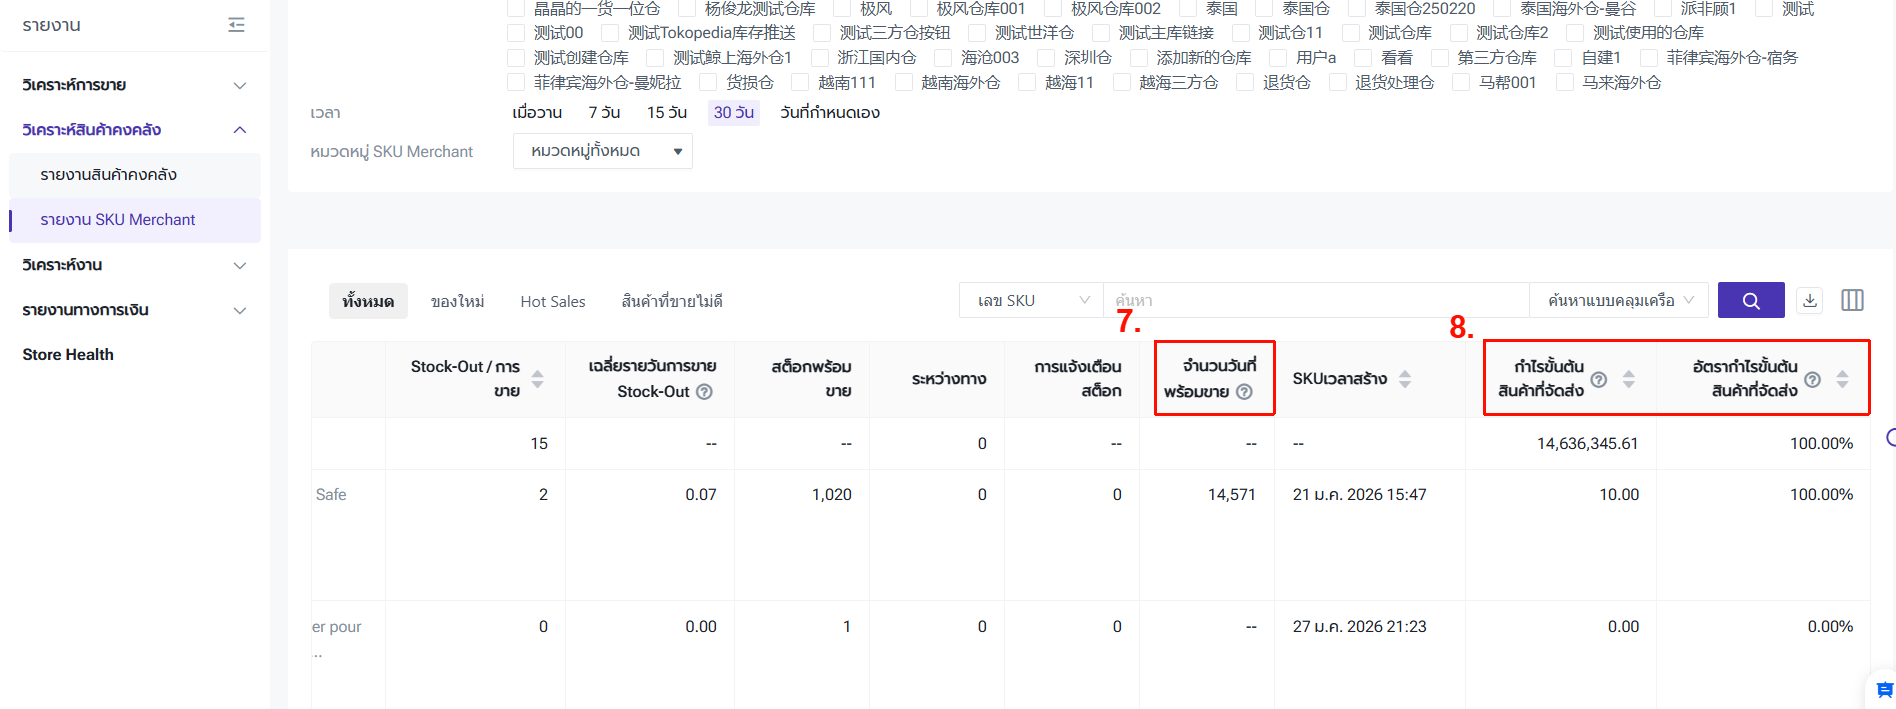Enable the 深圳仓 warehouse checkbox
1896x709 pixels.
[1046, 58]
